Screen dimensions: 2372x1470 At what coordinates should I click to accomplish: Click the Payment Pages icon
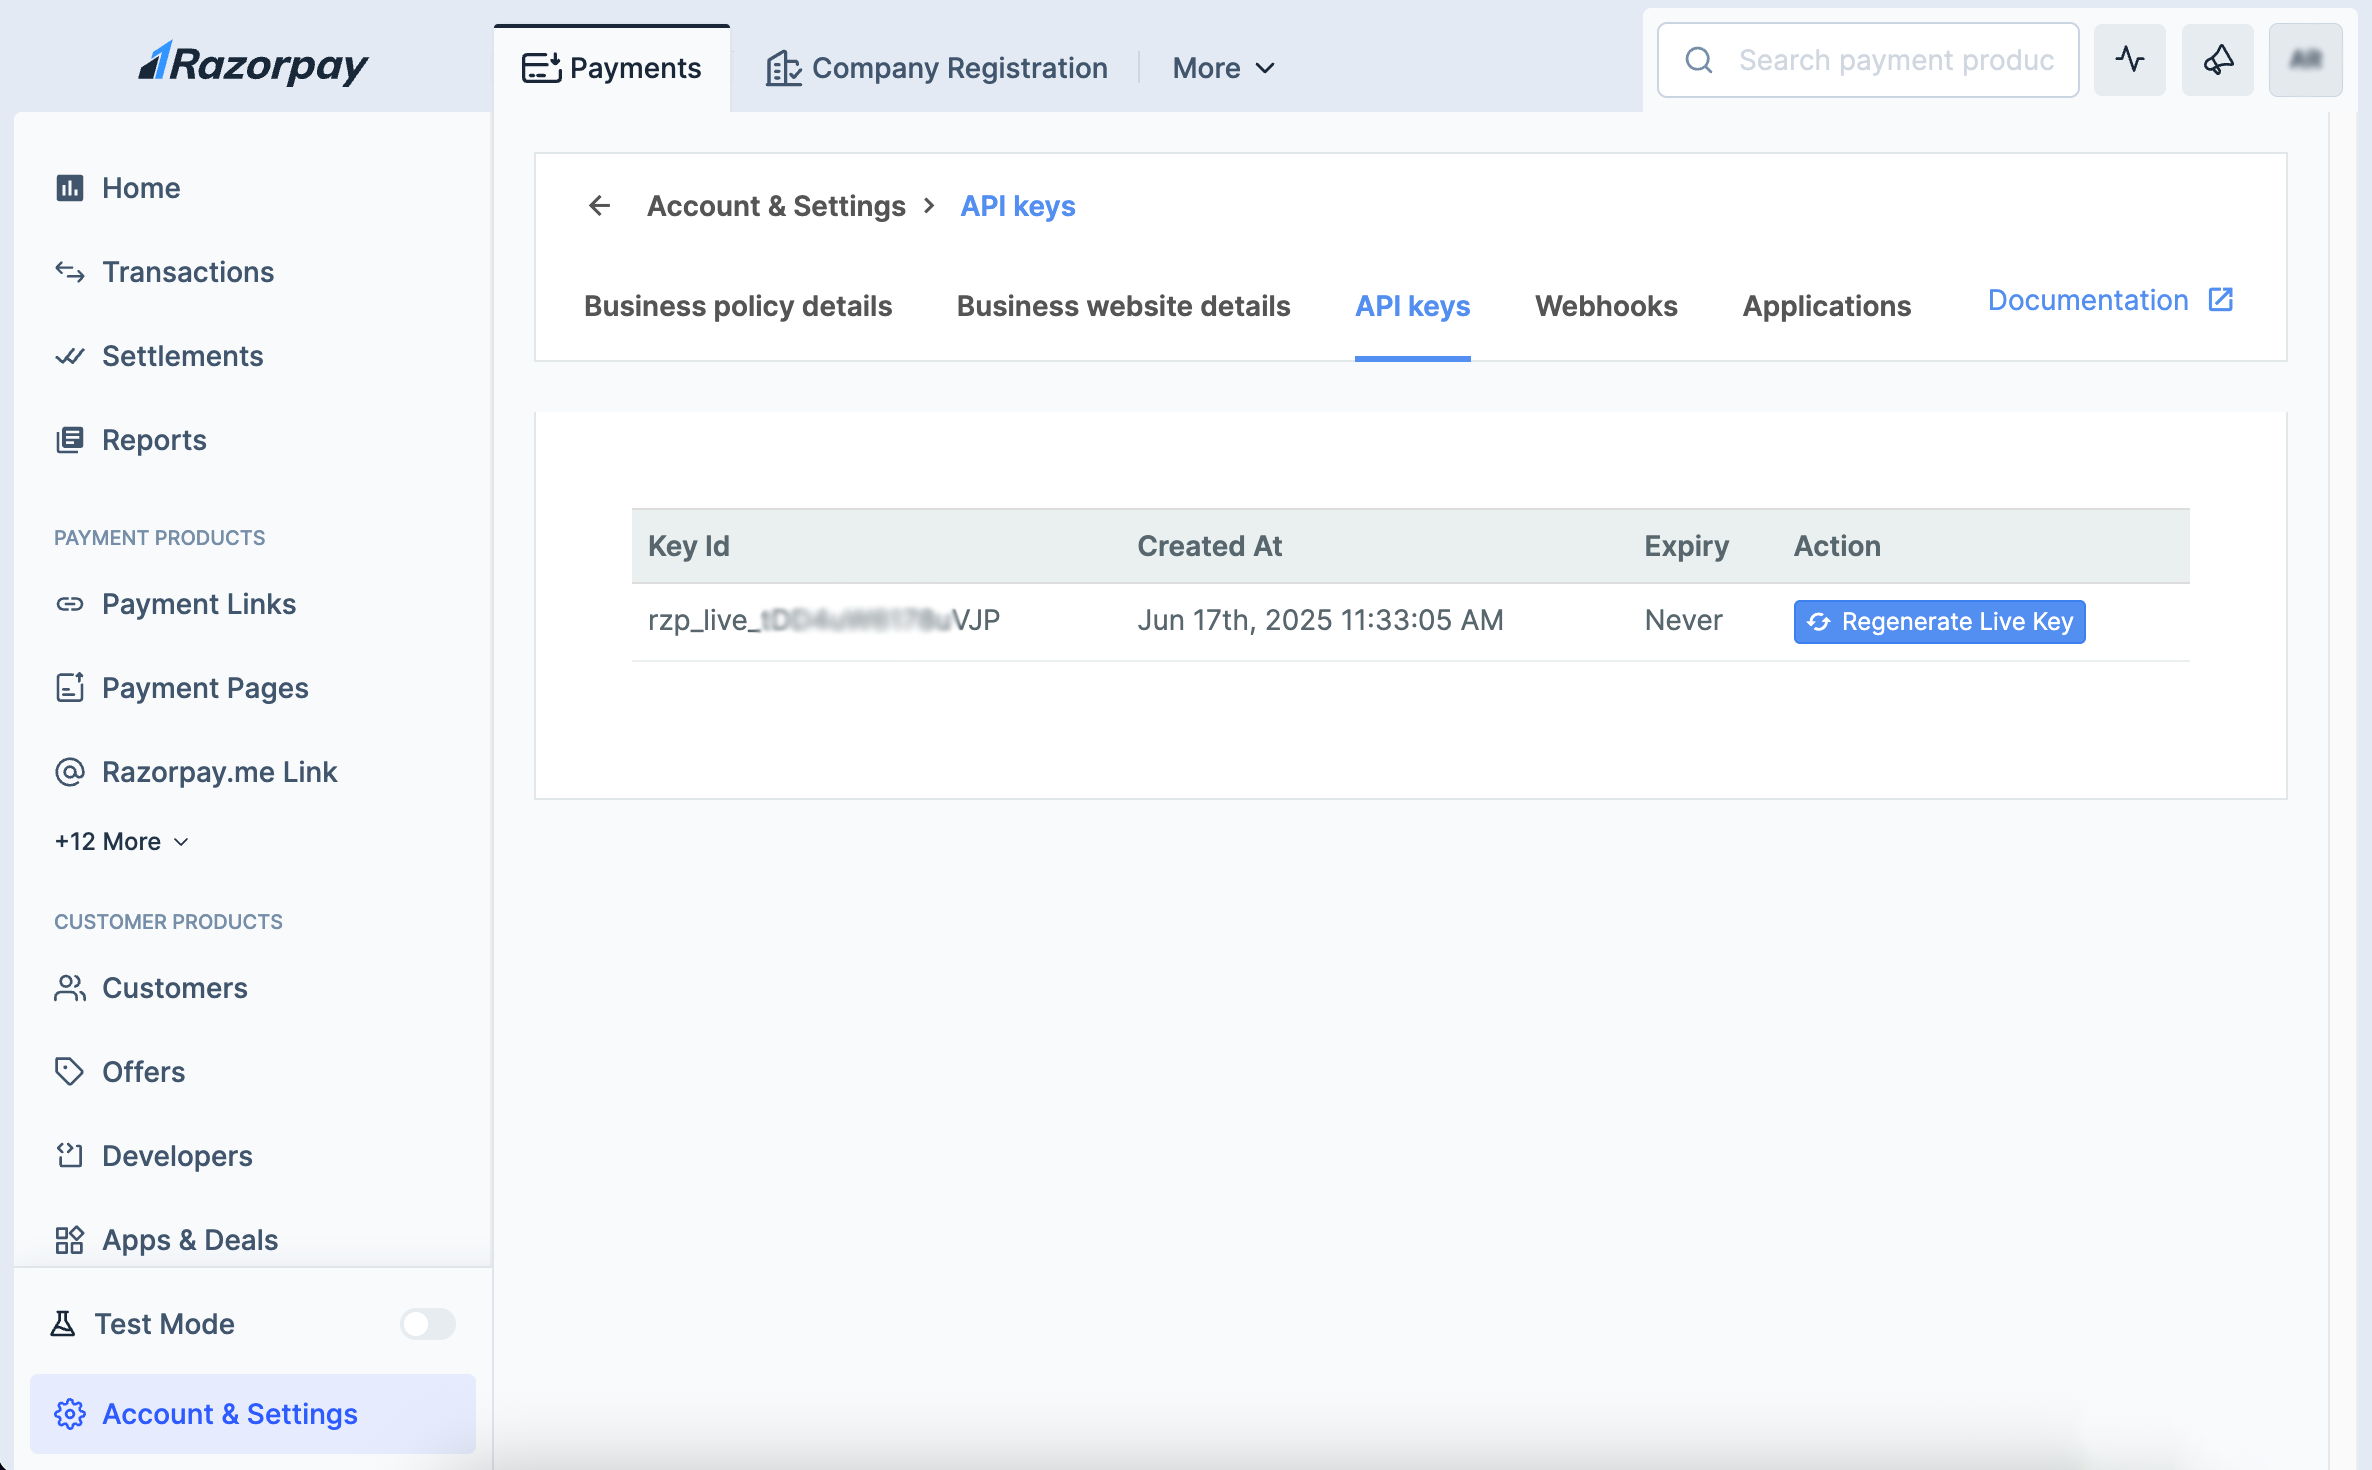pyautogui.click(x=70, y=688)
